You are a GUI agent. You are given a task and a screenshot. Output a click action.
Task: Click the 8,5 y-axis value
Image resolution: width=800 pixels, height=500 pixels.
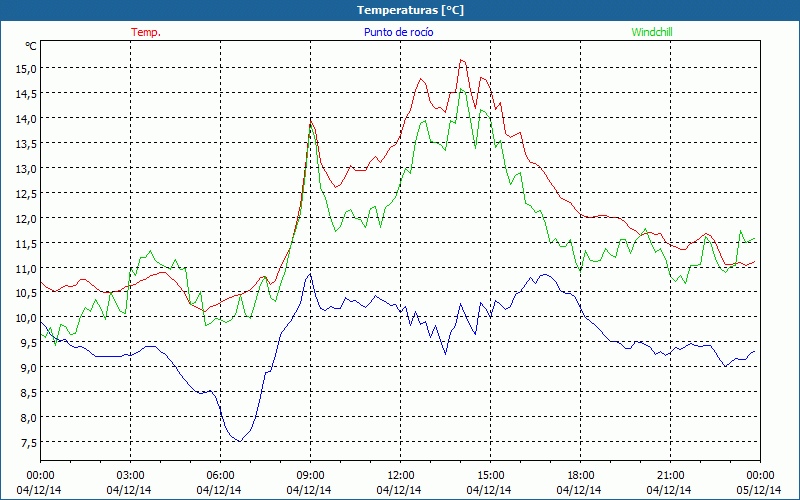pyautogui.click(x=28, y=392)
